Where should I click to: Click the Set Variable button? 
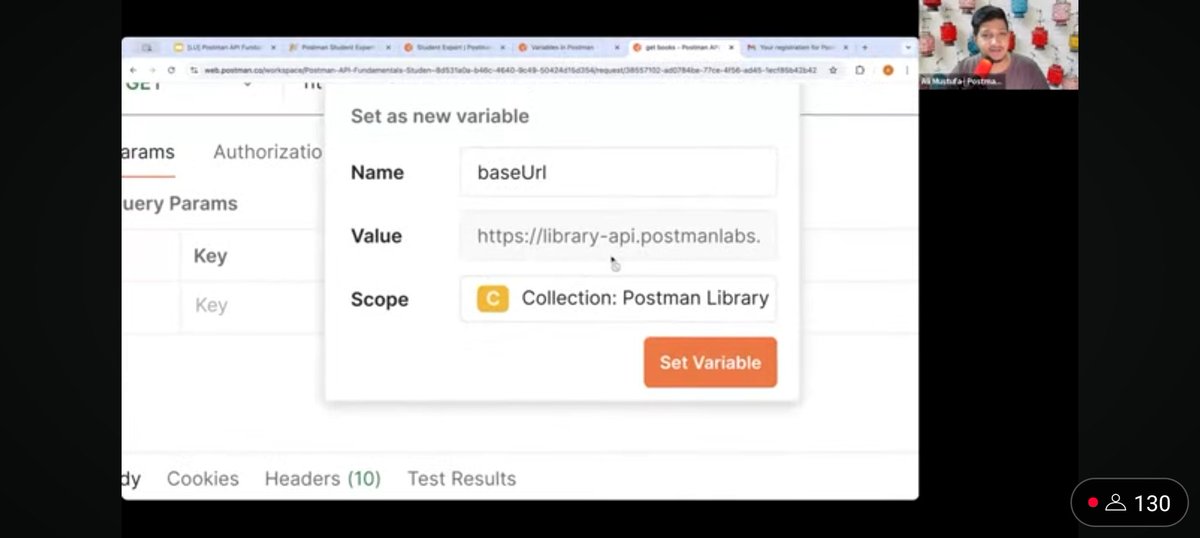710,362
